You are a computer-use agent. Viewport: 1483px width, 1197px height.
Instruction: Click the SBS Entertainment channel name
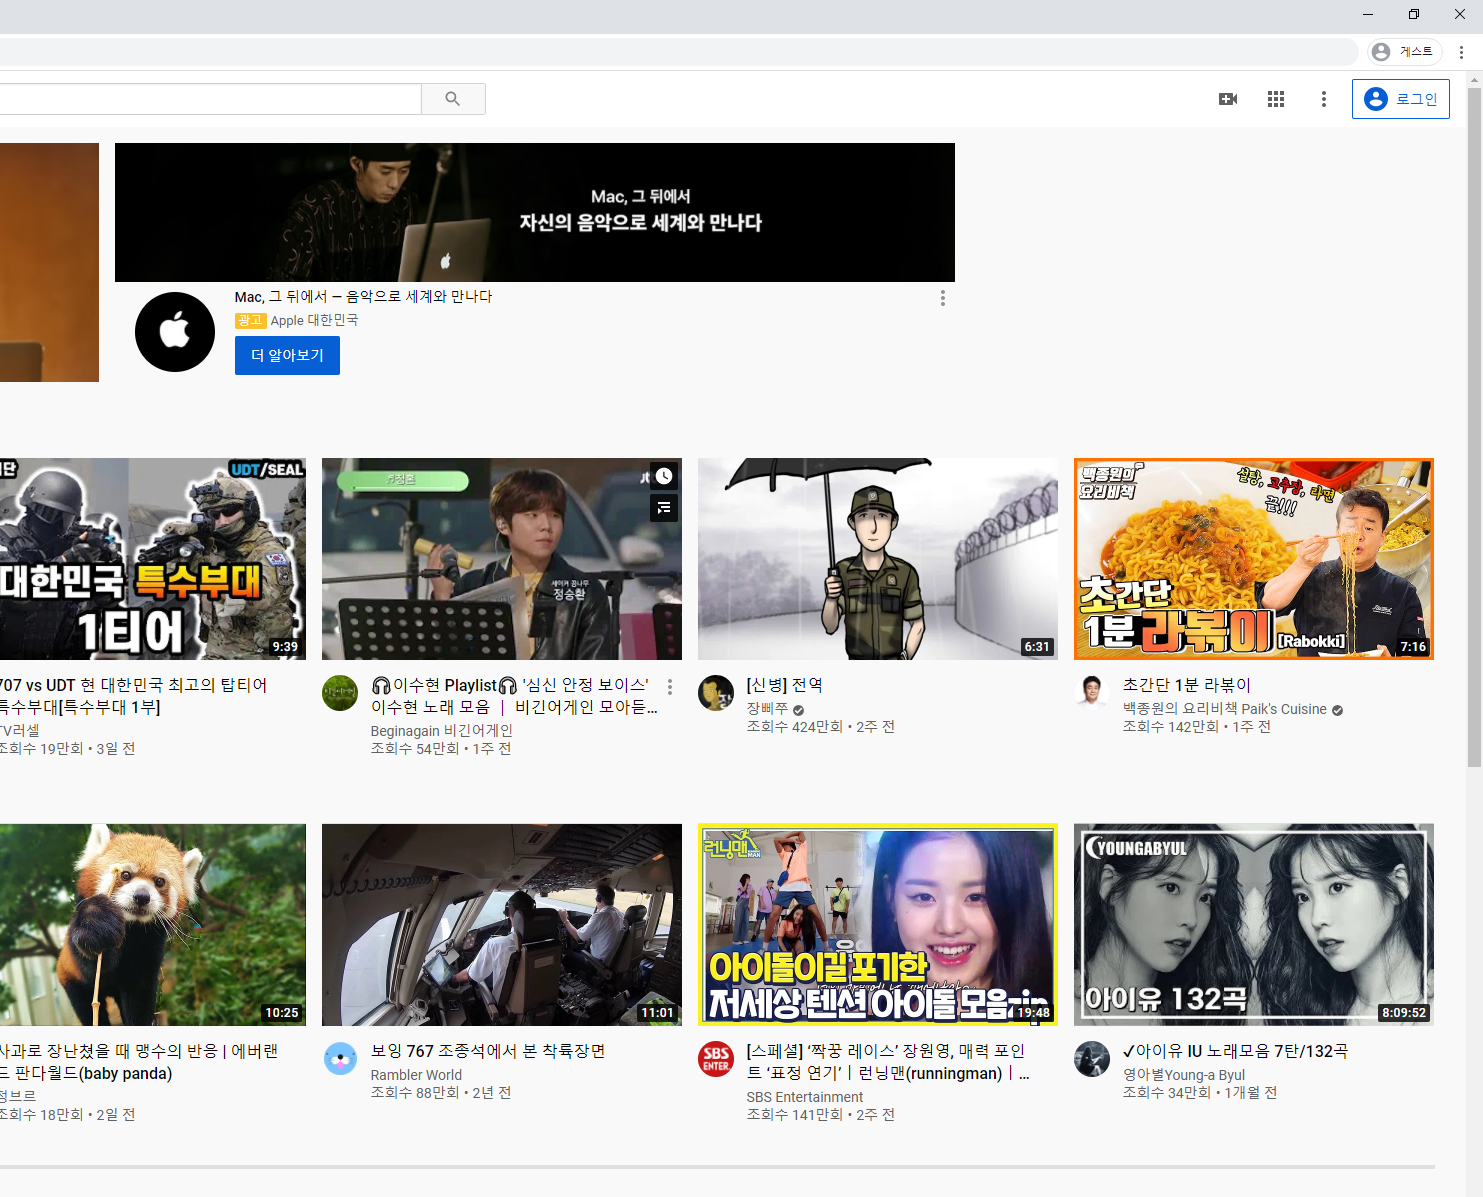pos(805,1097)
